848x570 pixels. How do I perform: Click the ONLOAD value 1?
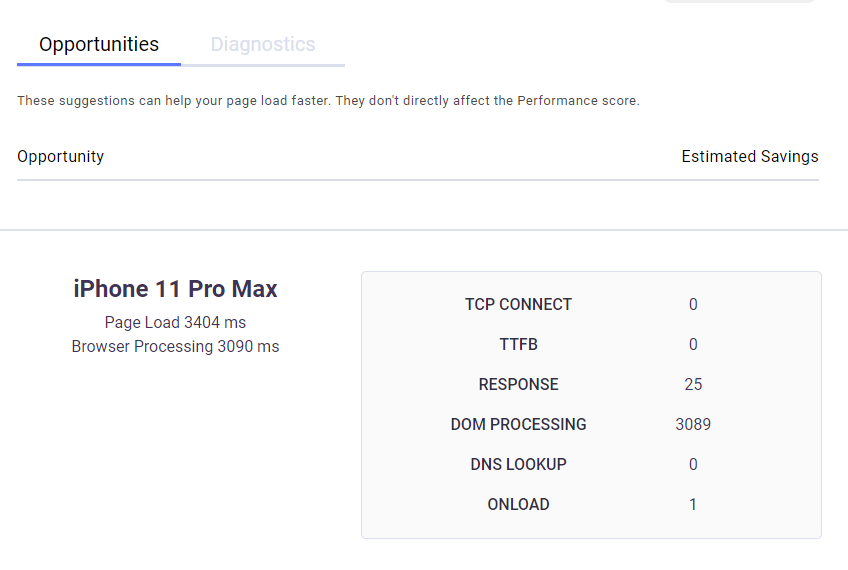point(693,504)
